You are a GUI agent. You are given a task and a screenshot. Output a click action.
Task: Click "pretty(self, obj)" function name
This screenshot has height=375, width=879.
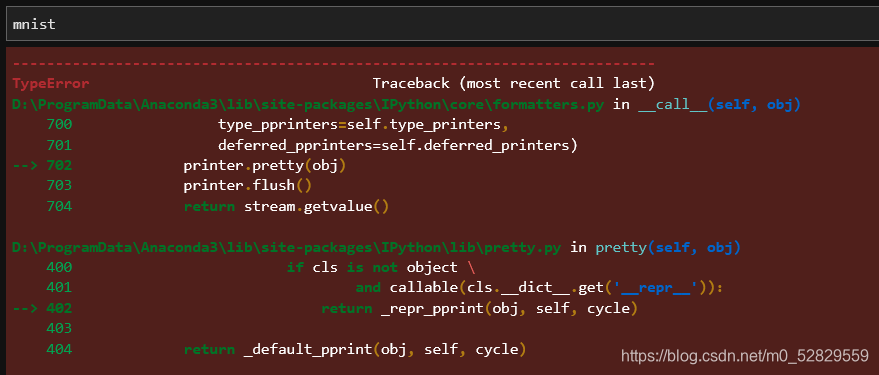668,248
